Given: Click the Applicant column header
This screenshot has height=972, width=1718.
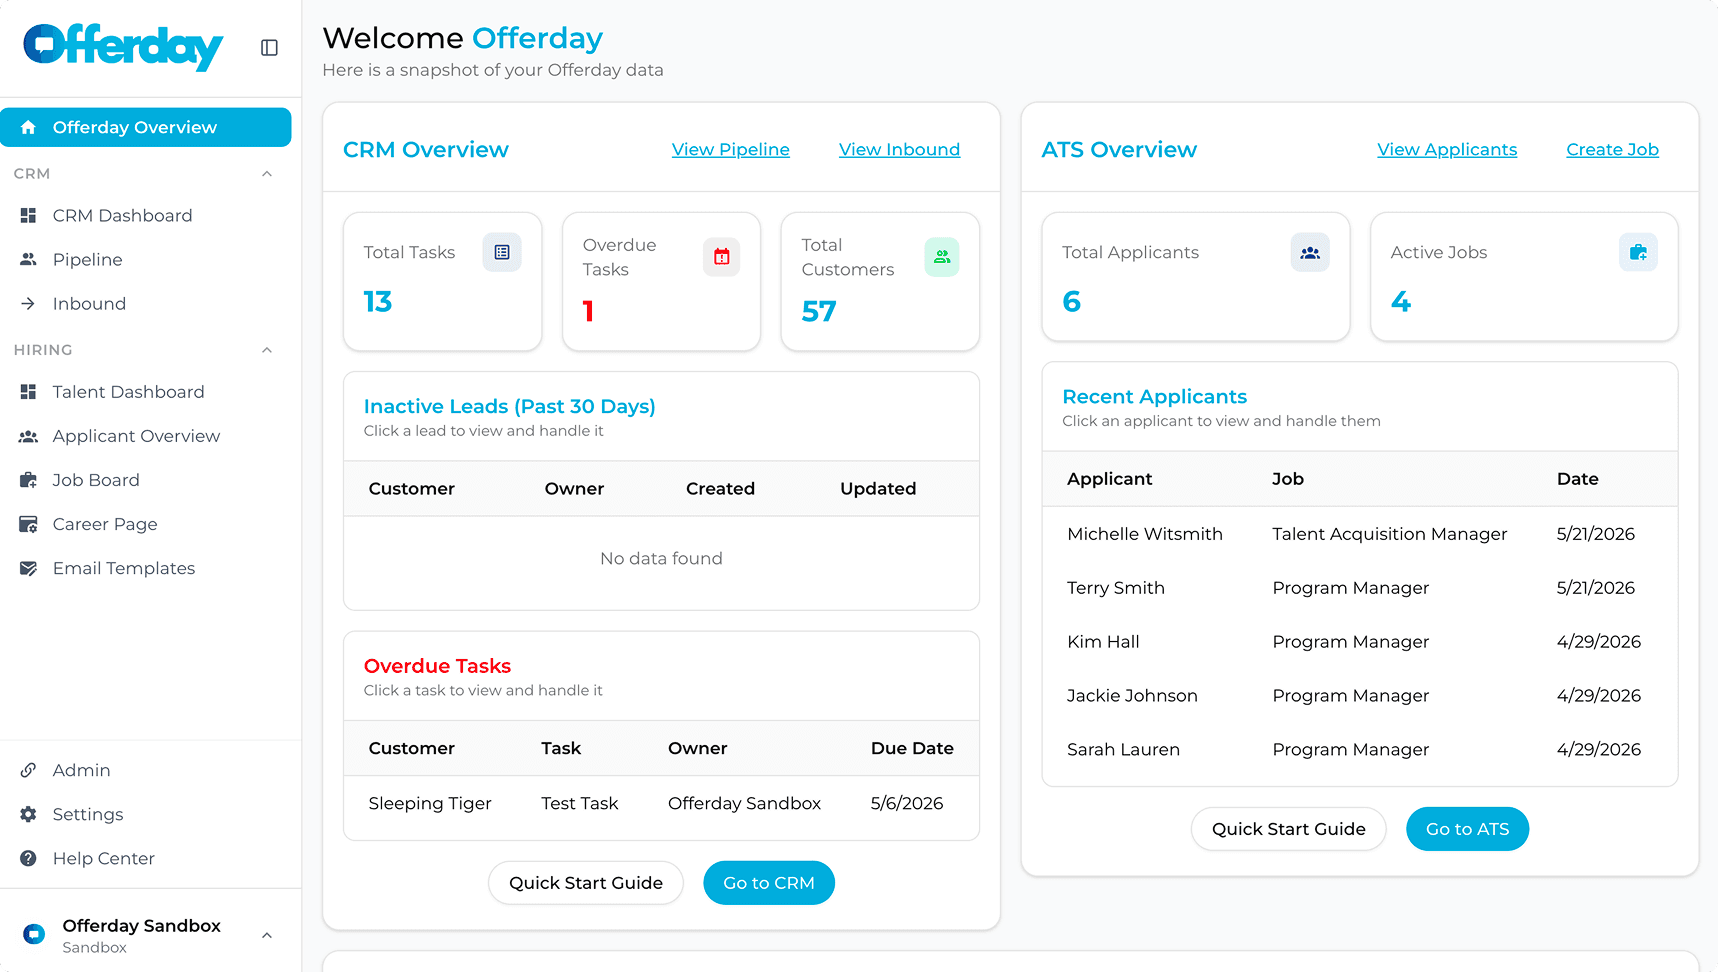Looking at the screenshot, I should [1109, 479].
